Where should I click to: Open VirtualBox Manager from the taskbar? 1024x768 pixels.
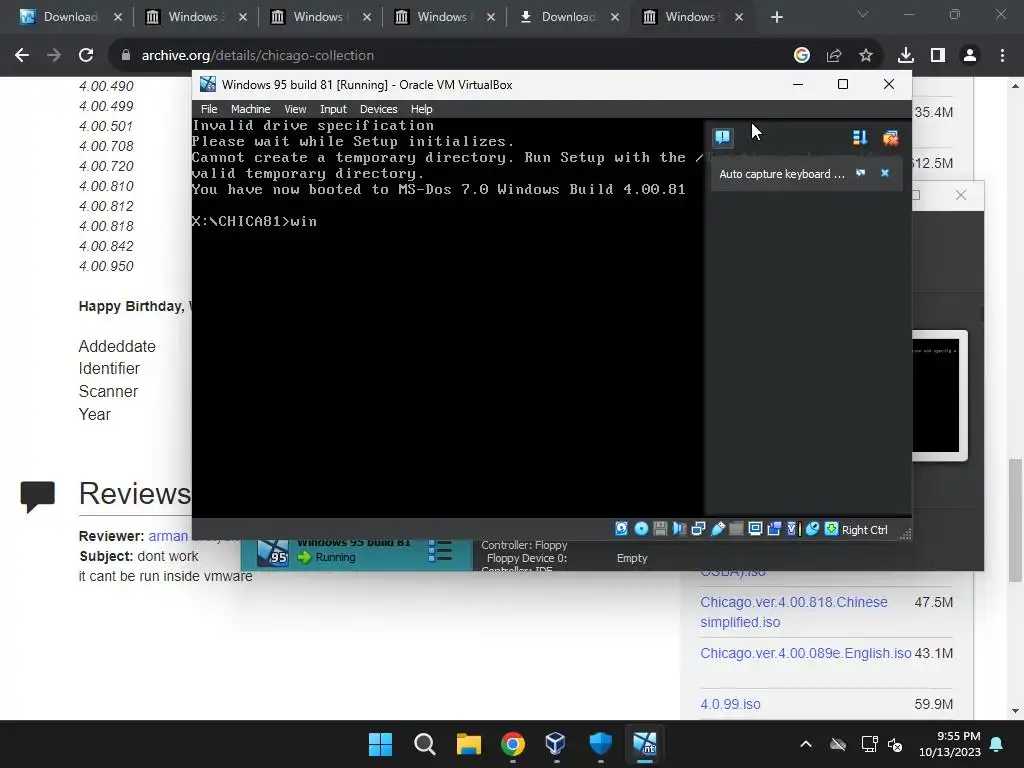pyautogui.click(x=556, y=744)
